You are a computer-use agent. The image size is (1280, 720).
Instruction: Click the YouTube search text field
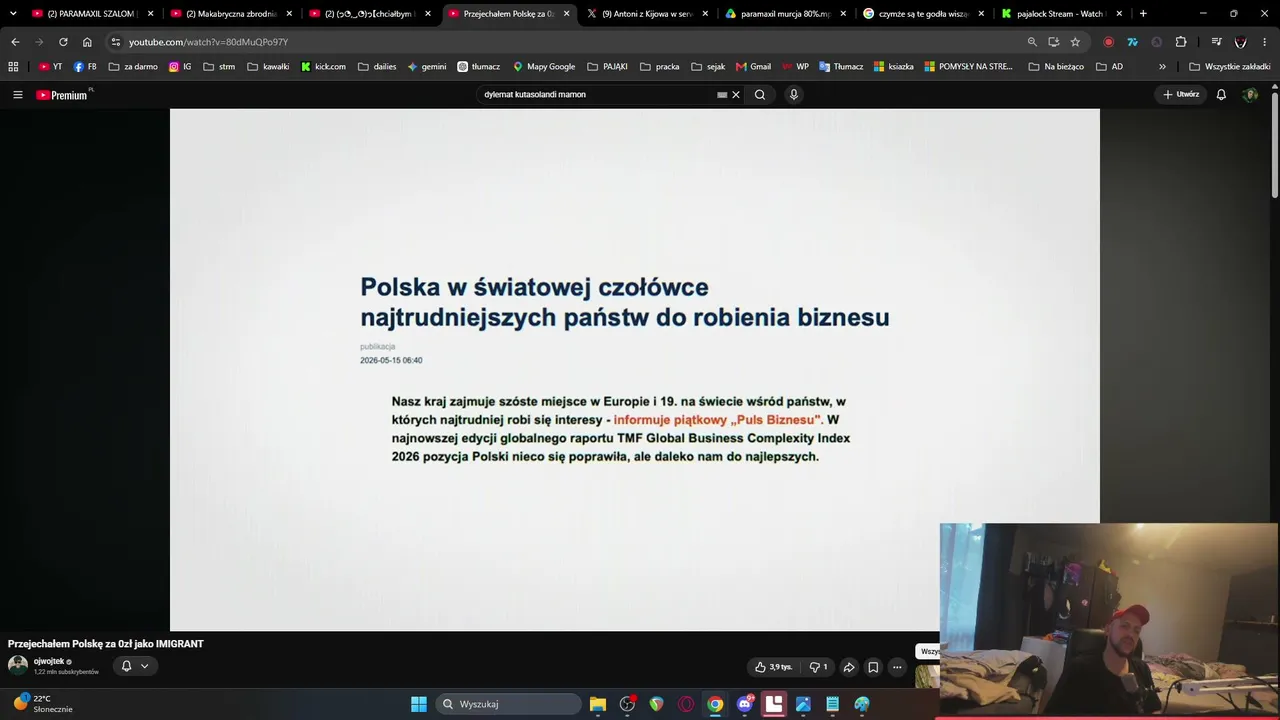[595, 95]
